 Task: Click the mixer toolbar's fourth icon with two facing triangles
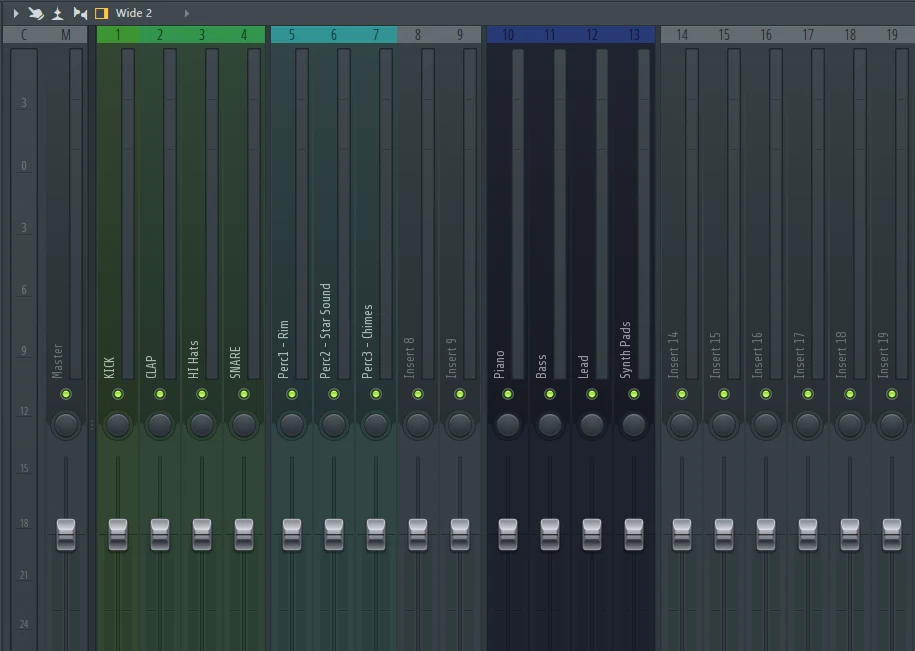(x=80, y=13)
